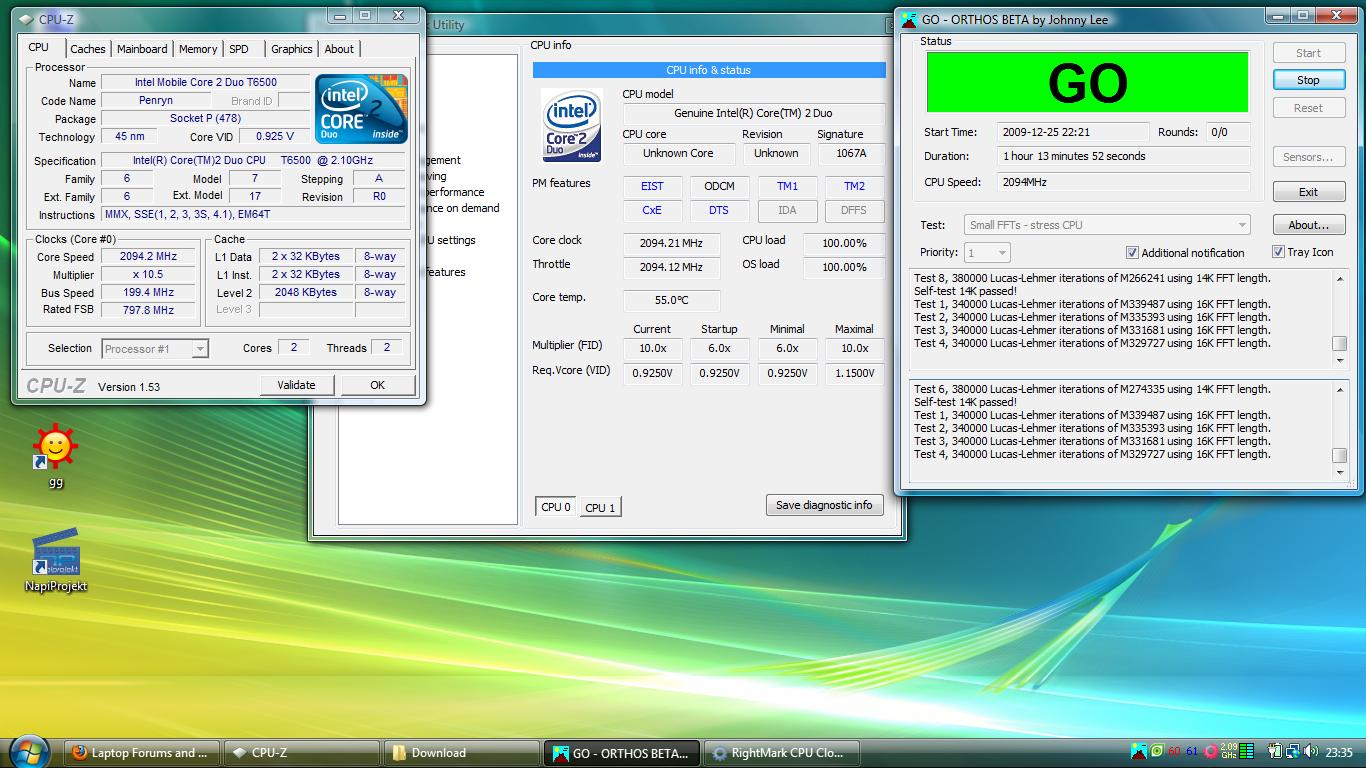The image size is (1366, 768).
Task: Open the Memory tab in CPU-Z
Action: pyautogui.click(x=198, y=49)
